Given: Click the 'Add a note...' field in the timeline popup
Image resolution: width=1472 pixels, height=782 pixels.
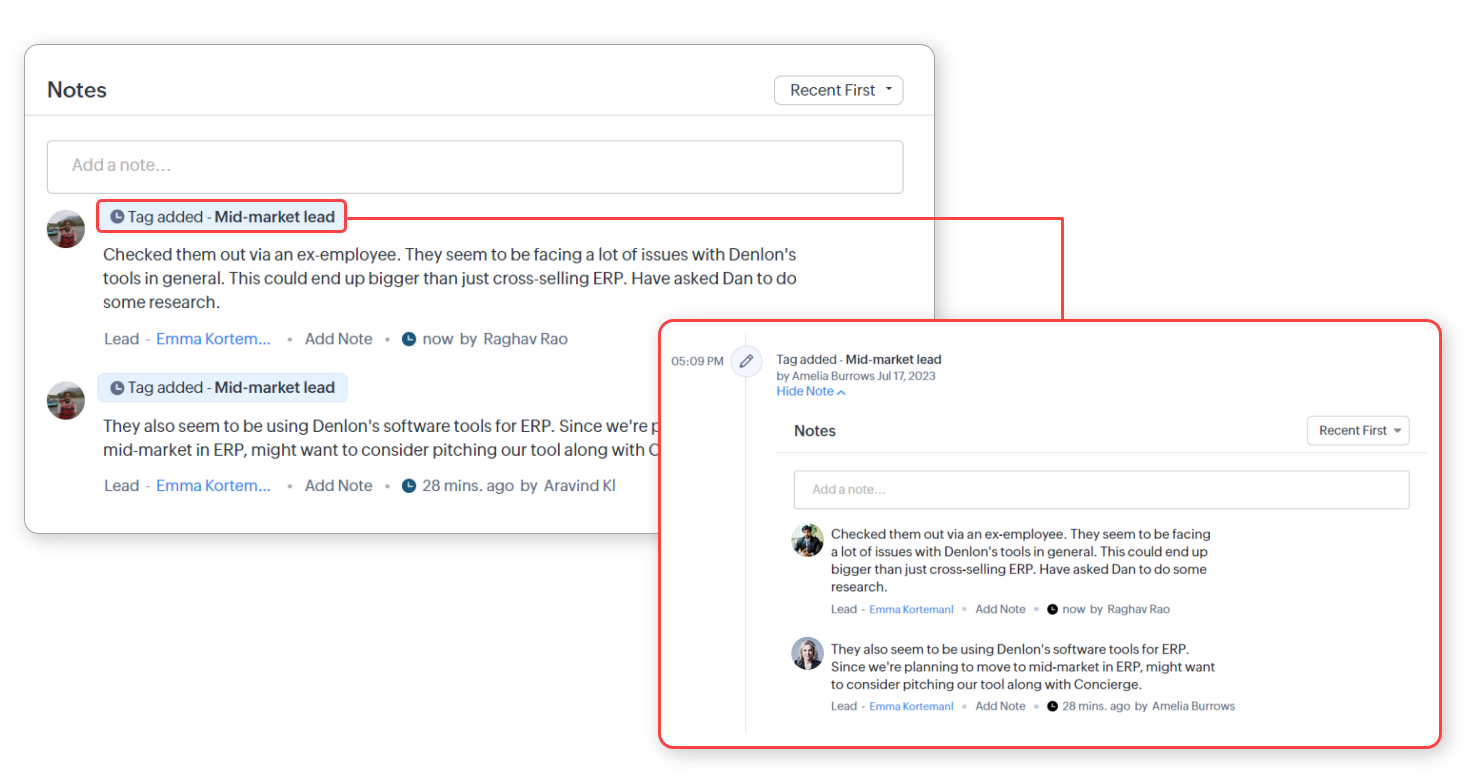Looking at the screenshot, I should click(x=1101, y=490).
